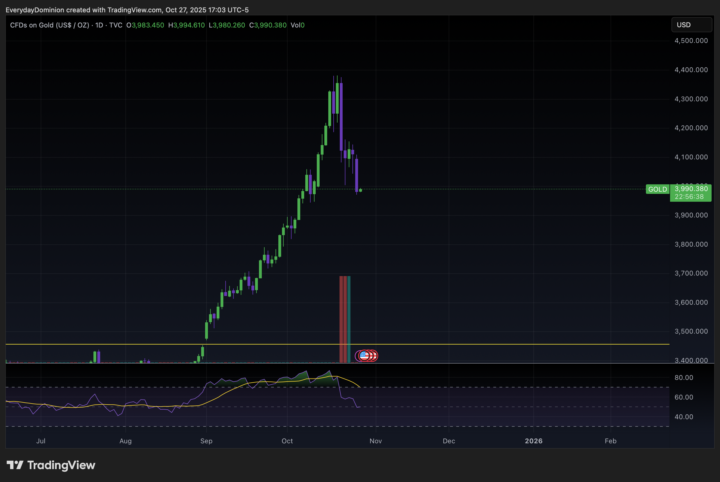Click the Nov label on time axis
Image resolution: width=720 pixels, height=482 pixels.
[x=376, y=441]
